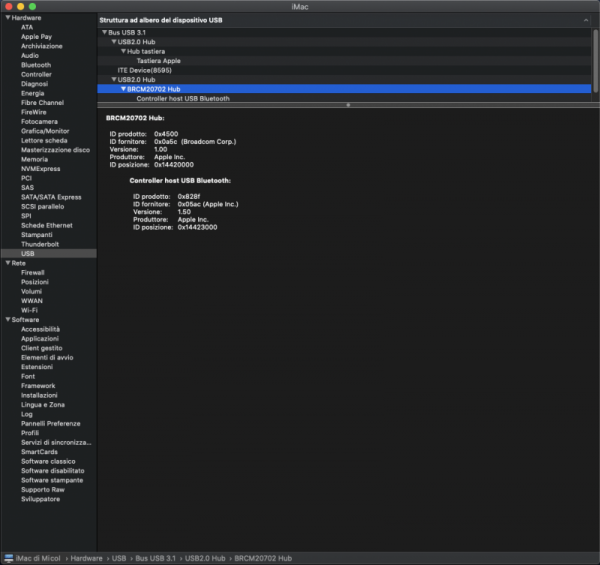The height and width of the screenshot is (565, 600).
Task: Collapse the Hub tastiera disclosure triangle
Action: [122, 51]
